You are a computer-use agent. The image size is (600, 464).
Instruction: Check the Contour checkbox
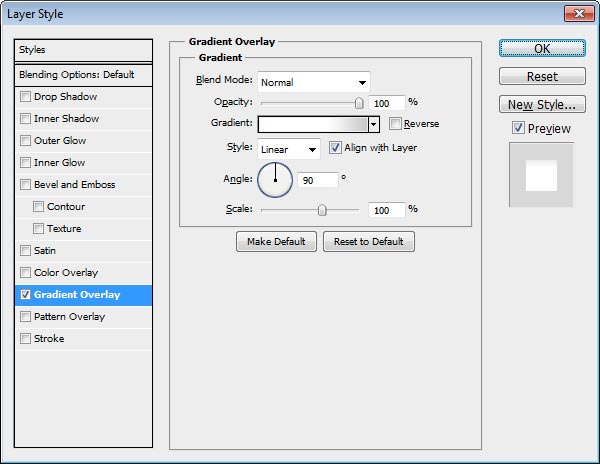(38, 207)
